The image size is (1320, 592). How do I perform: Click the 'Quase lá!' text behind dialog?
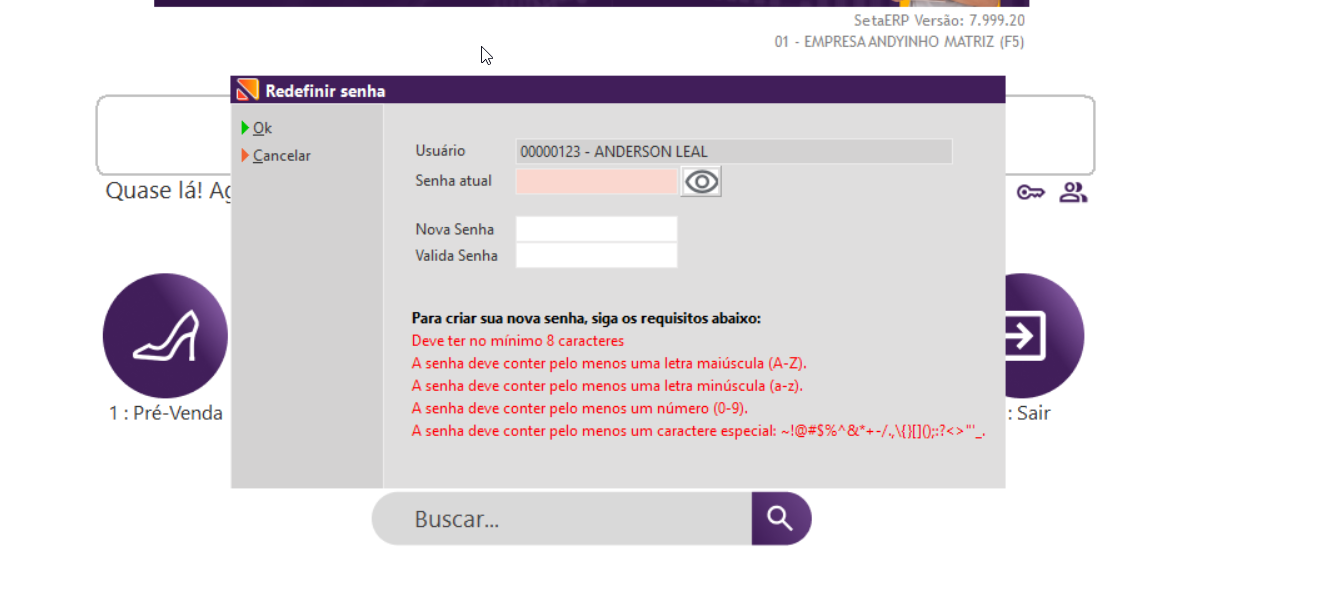[168, 190]
